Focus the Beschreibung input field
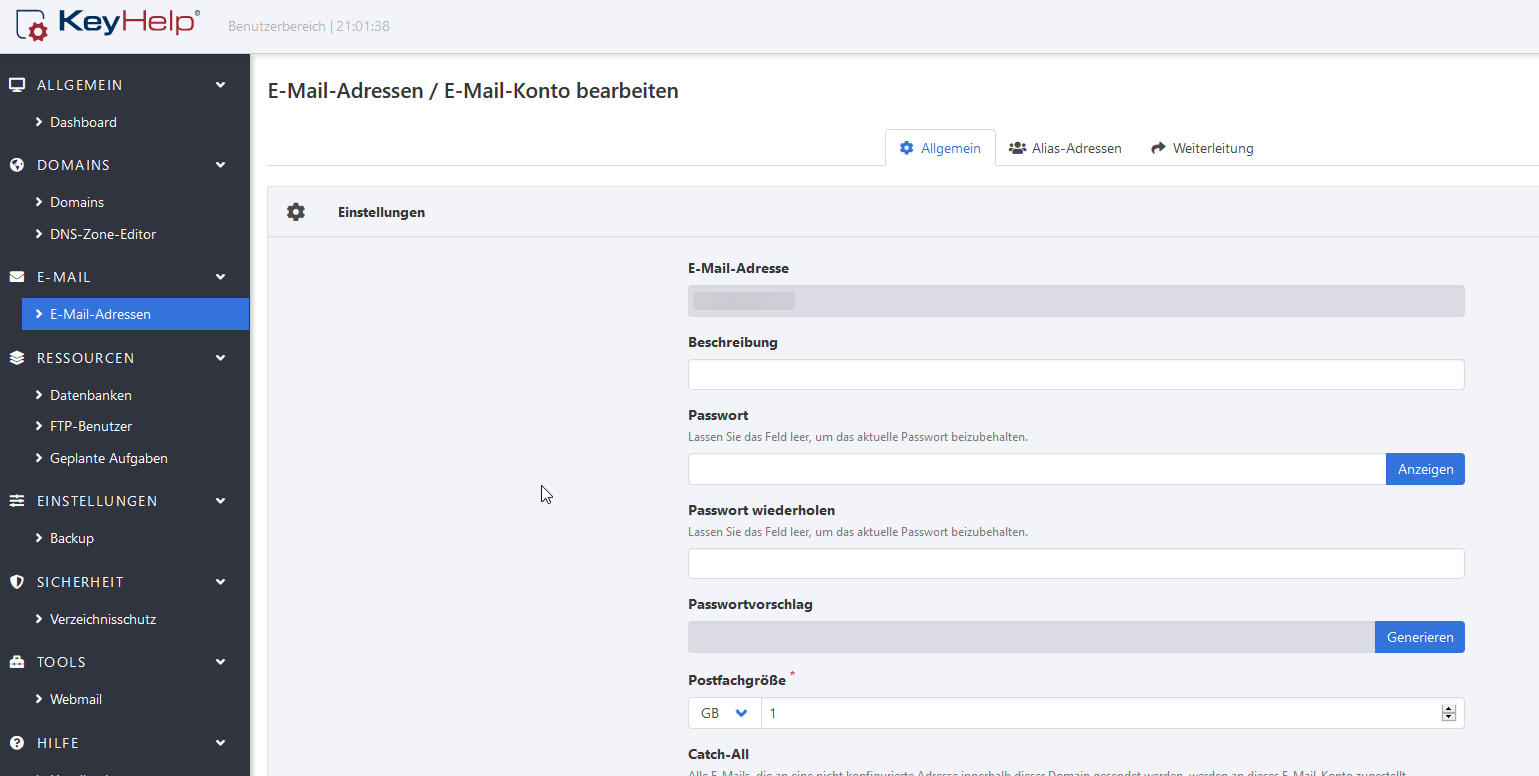Image resolution: width=1539 pixels, height=776 pixels. click(x=1075, y=375)
